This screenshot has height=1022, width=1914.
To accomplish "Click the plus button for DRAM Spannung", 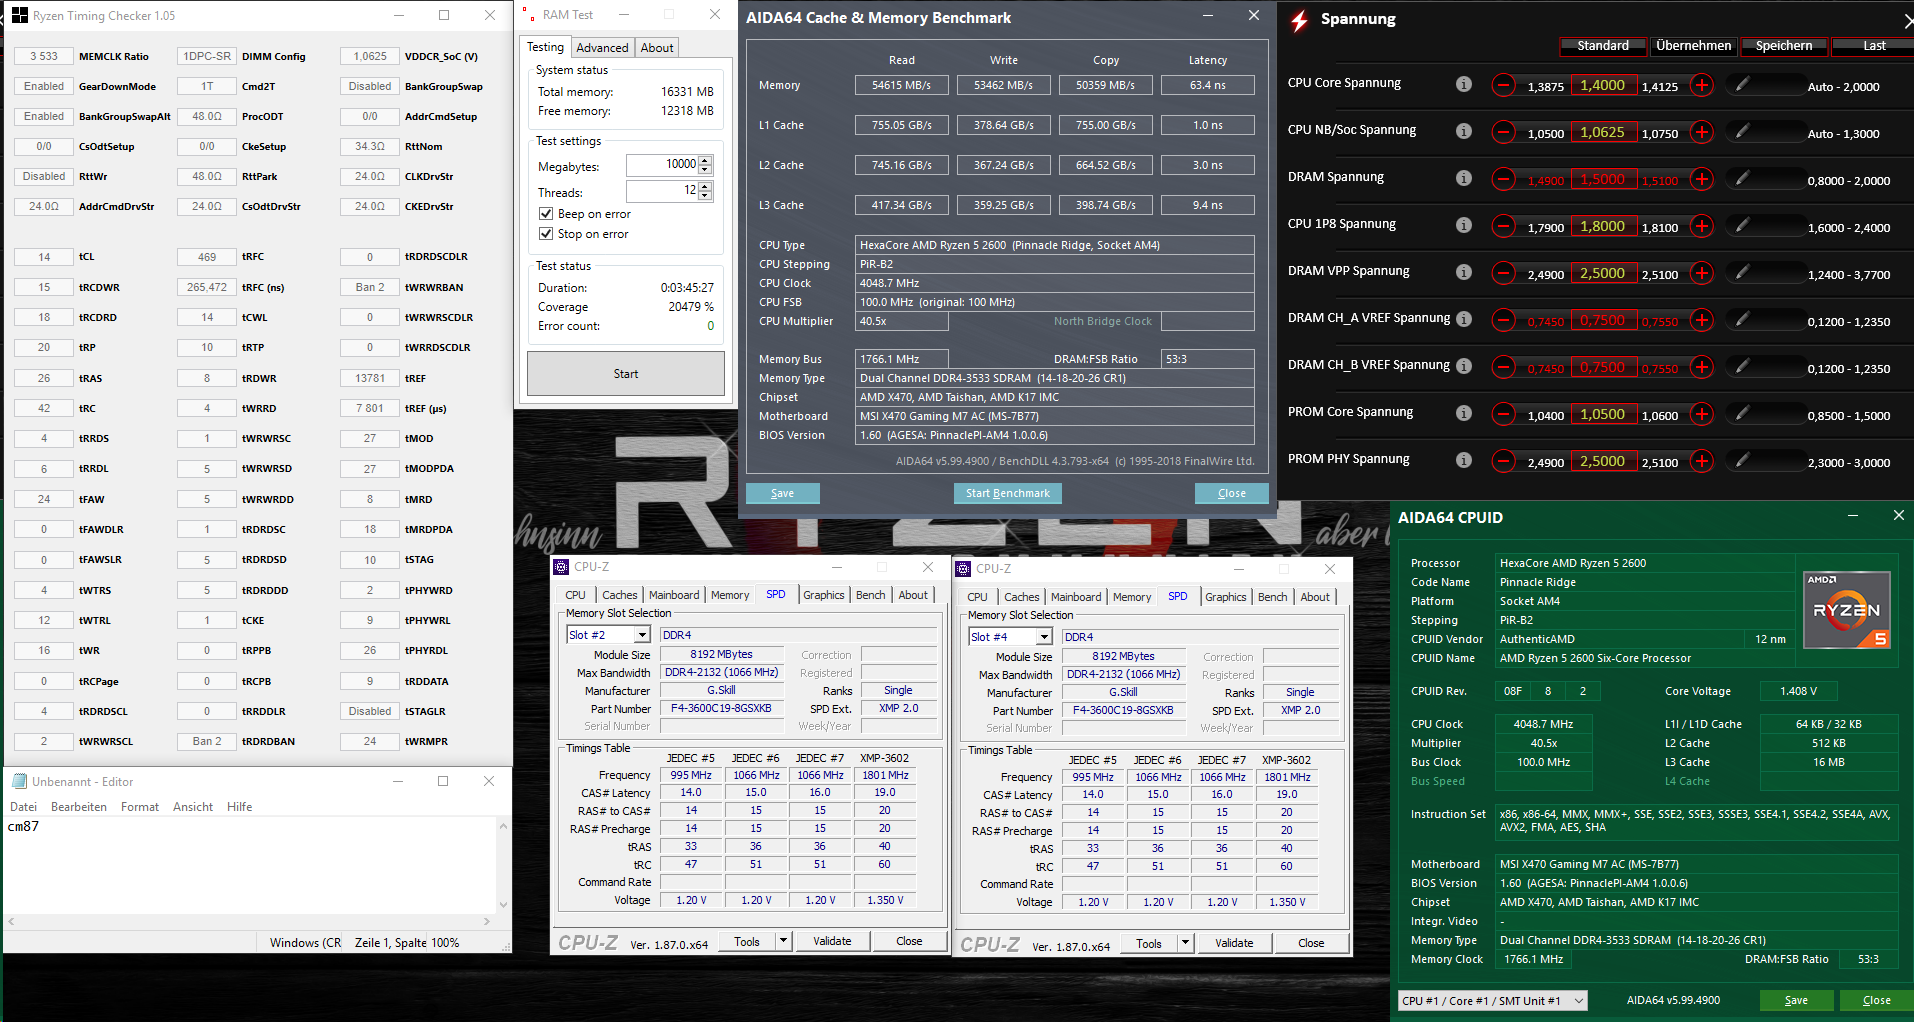I will tap(1701, 179).
